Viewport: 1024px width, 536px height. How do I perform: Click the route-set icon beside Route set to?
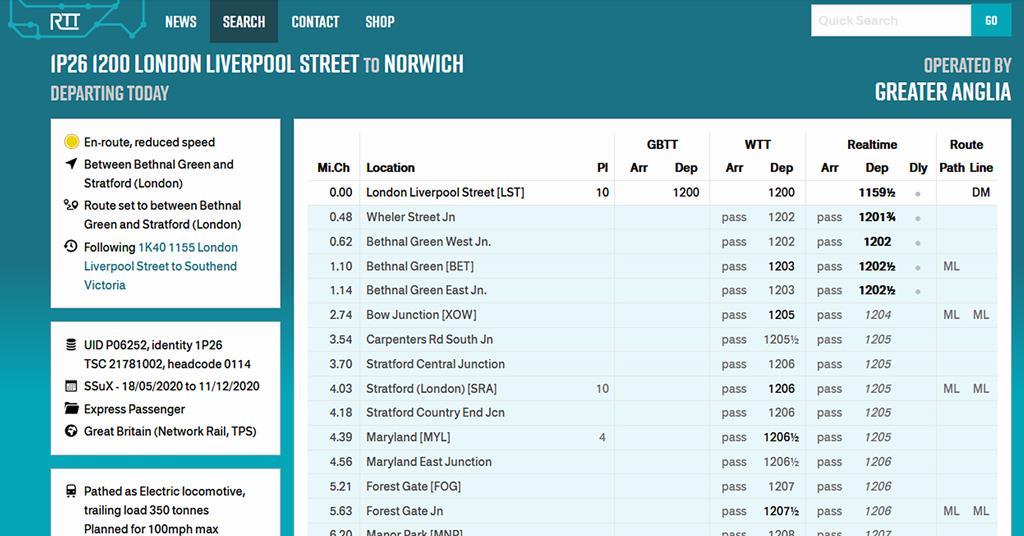tap(71, 205)
